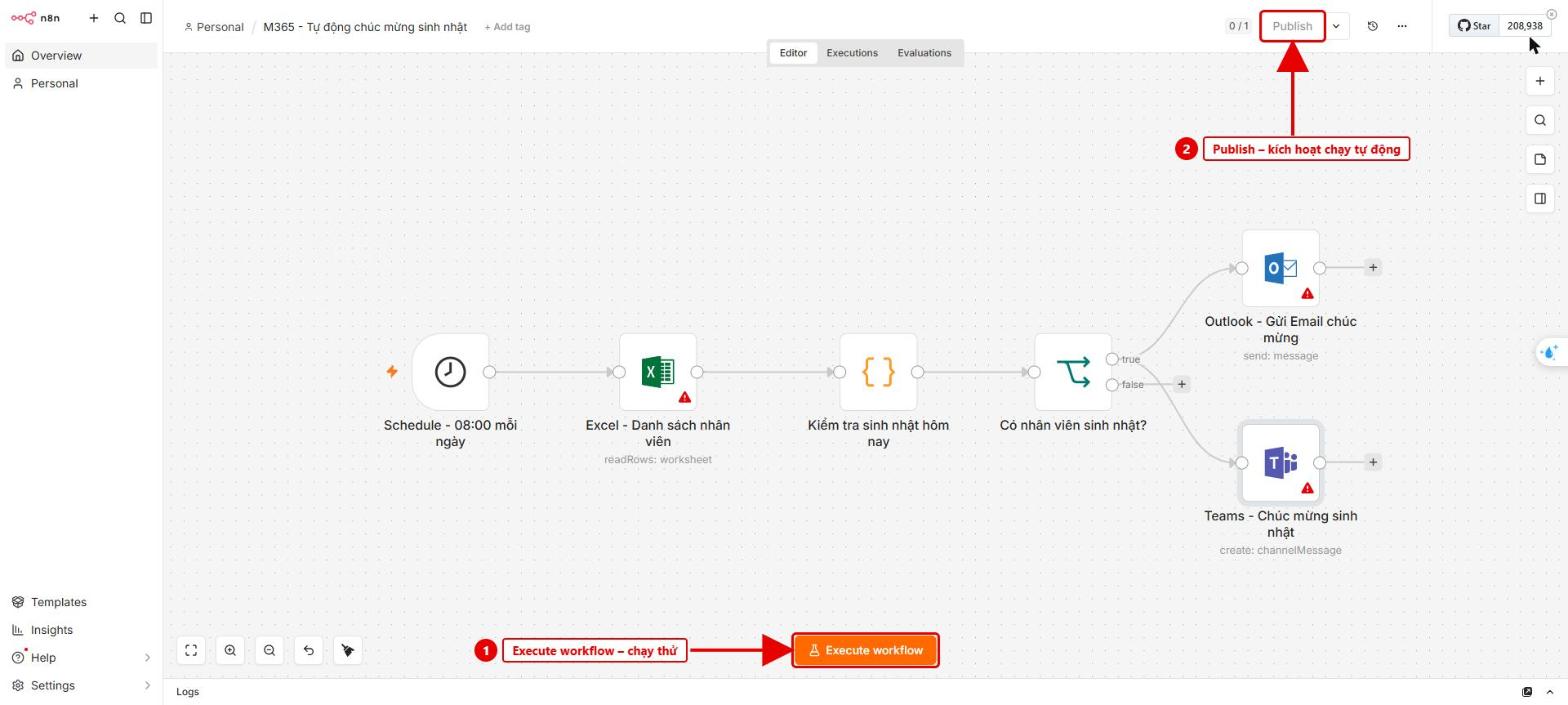Add node after Outlook node plus
This screenshot has height=705, width=1568.
pyautogui.click(x=1373, y=268)
